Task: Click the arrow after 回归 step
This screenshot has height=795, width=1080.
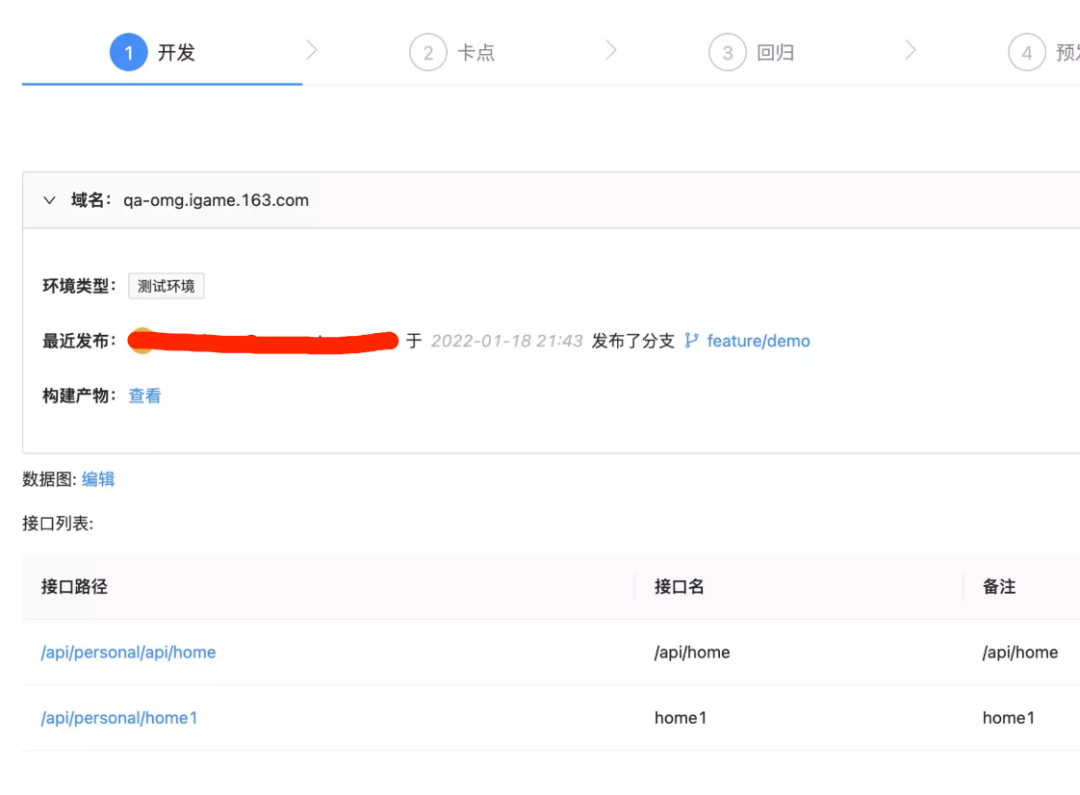Action: pyautogui.click(x=911, y=50)
